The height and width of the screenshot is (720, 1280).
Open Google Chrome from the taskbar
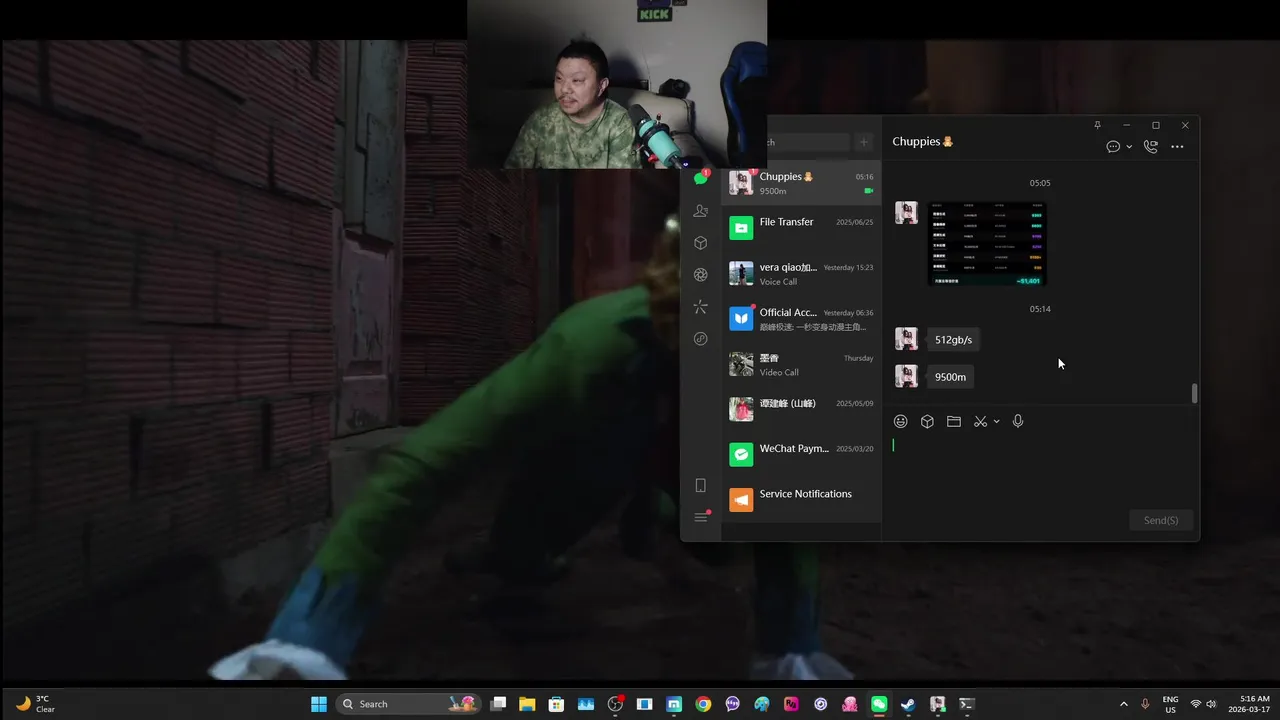703,704
